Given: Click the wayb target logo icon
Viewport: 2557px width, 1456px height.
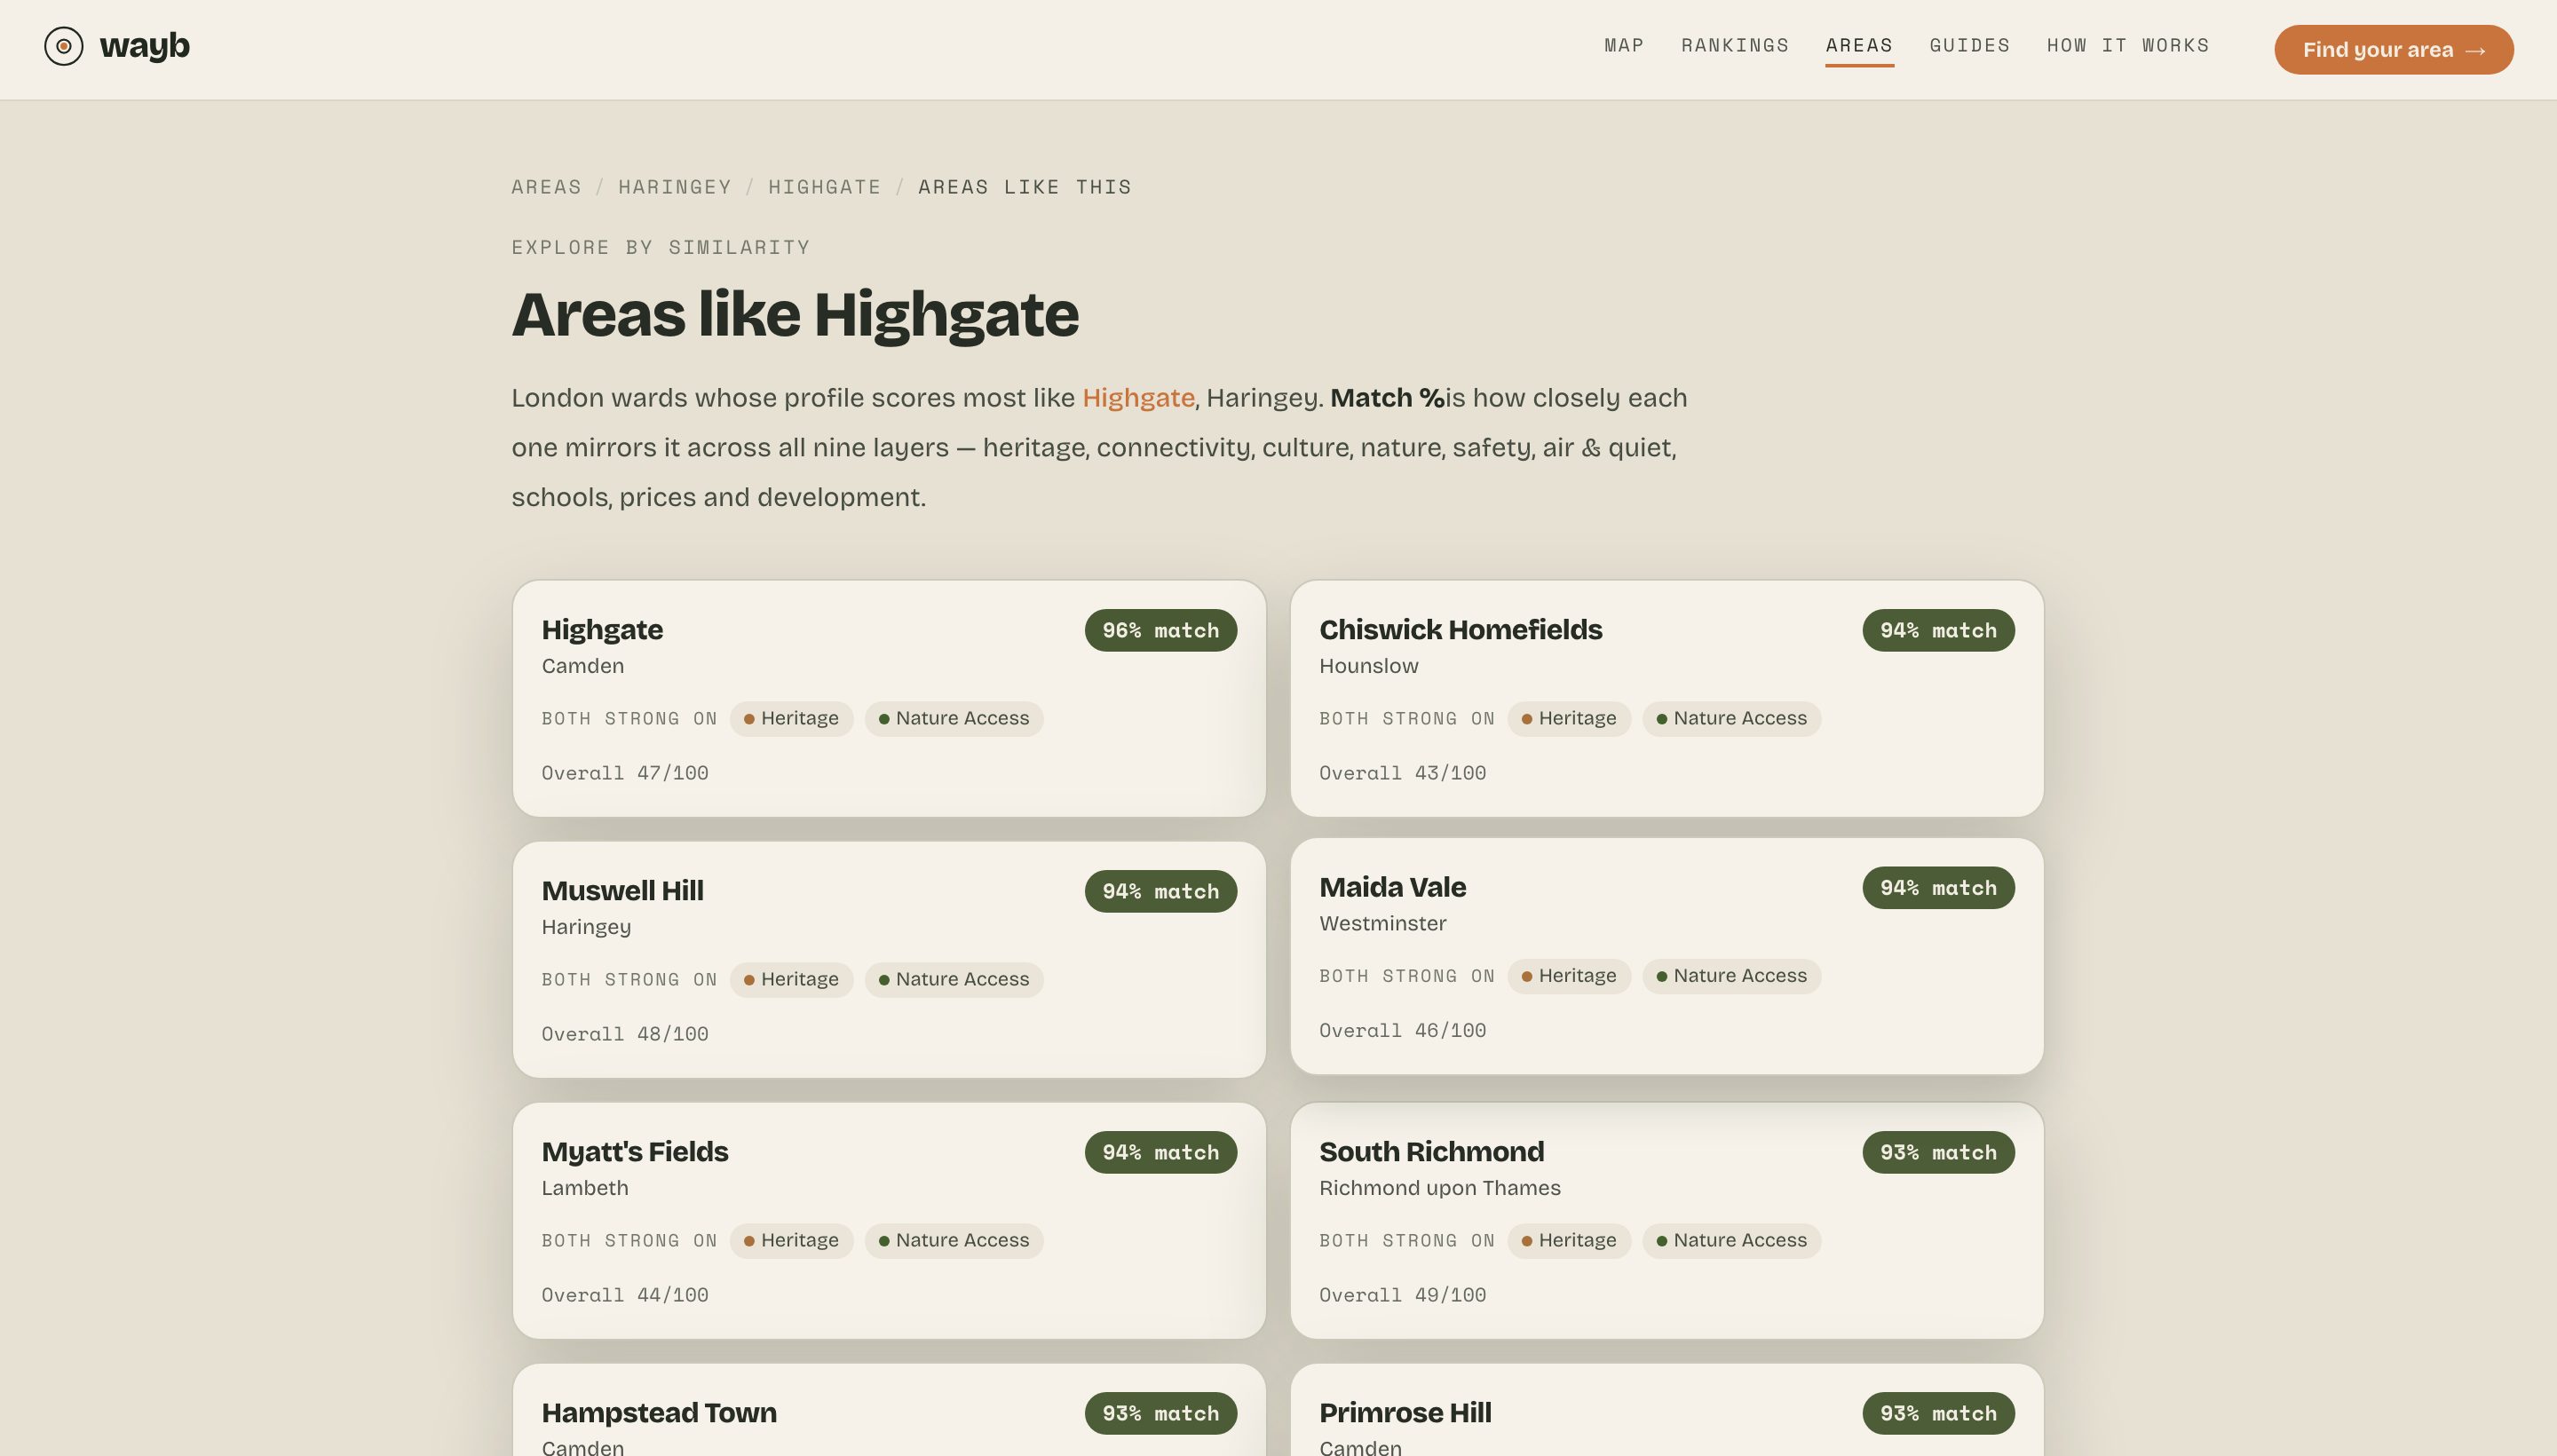Looking at the screenshot, I should tap(63, 46).
